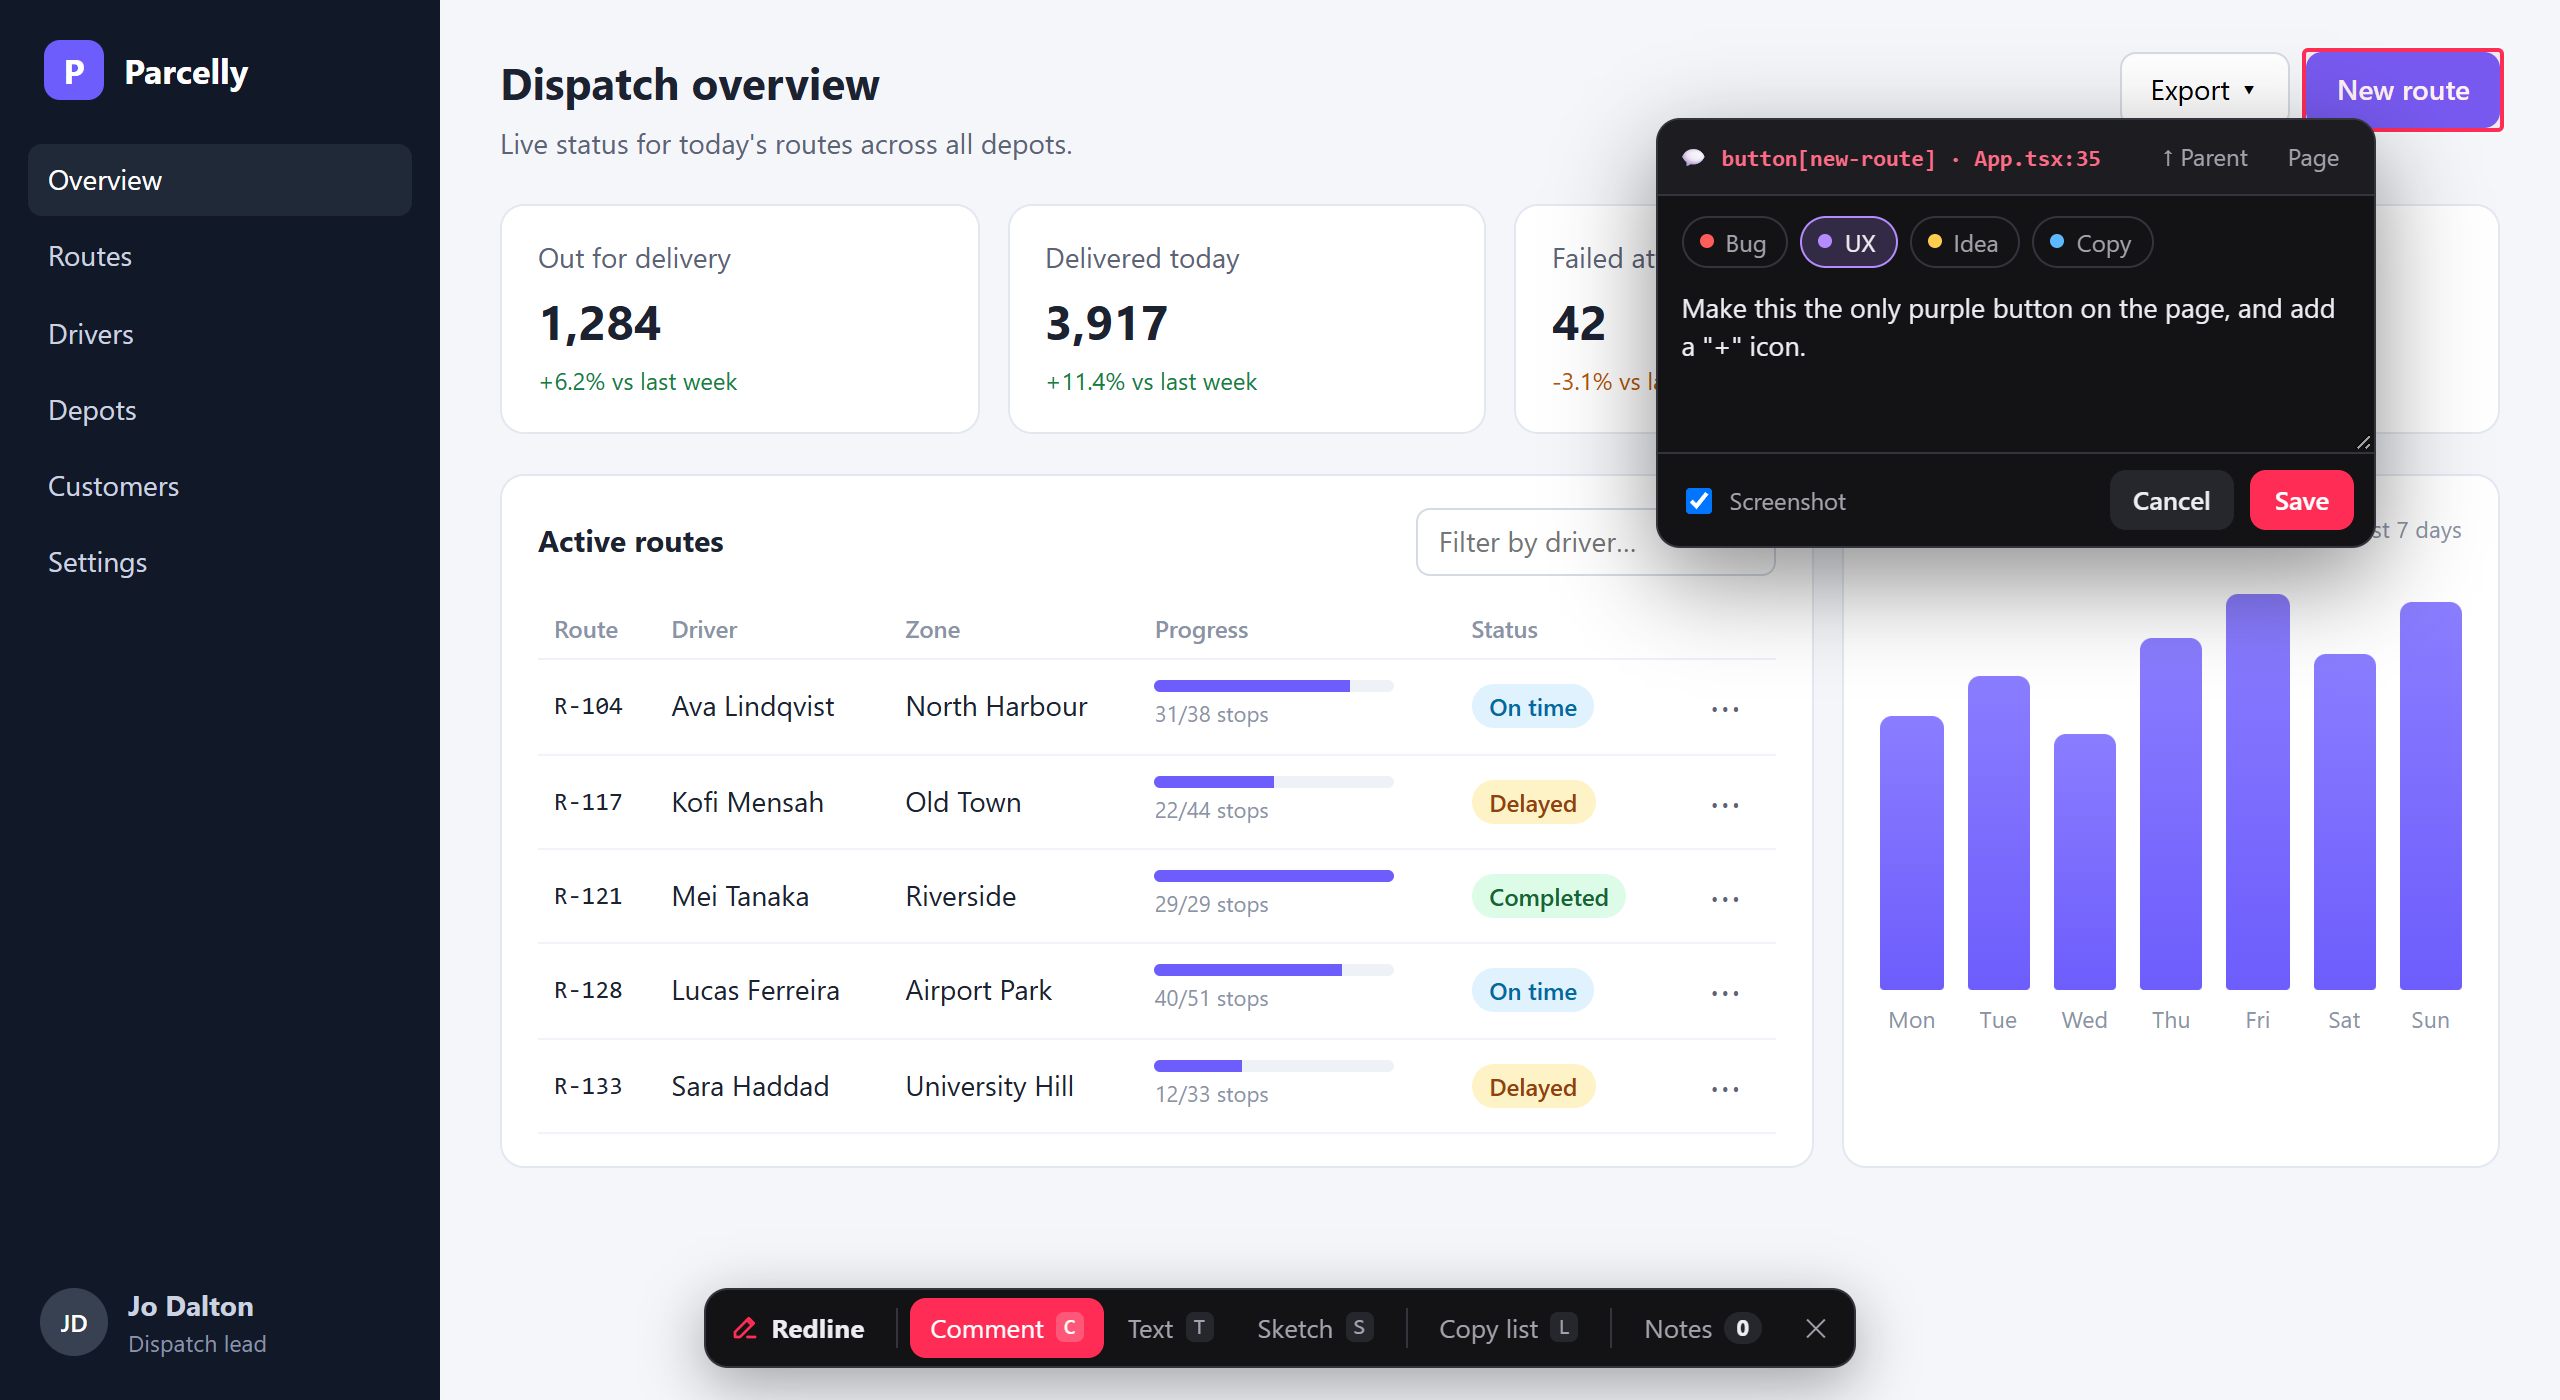Open row actions for route R-133

click(x=1725, y=1088)
